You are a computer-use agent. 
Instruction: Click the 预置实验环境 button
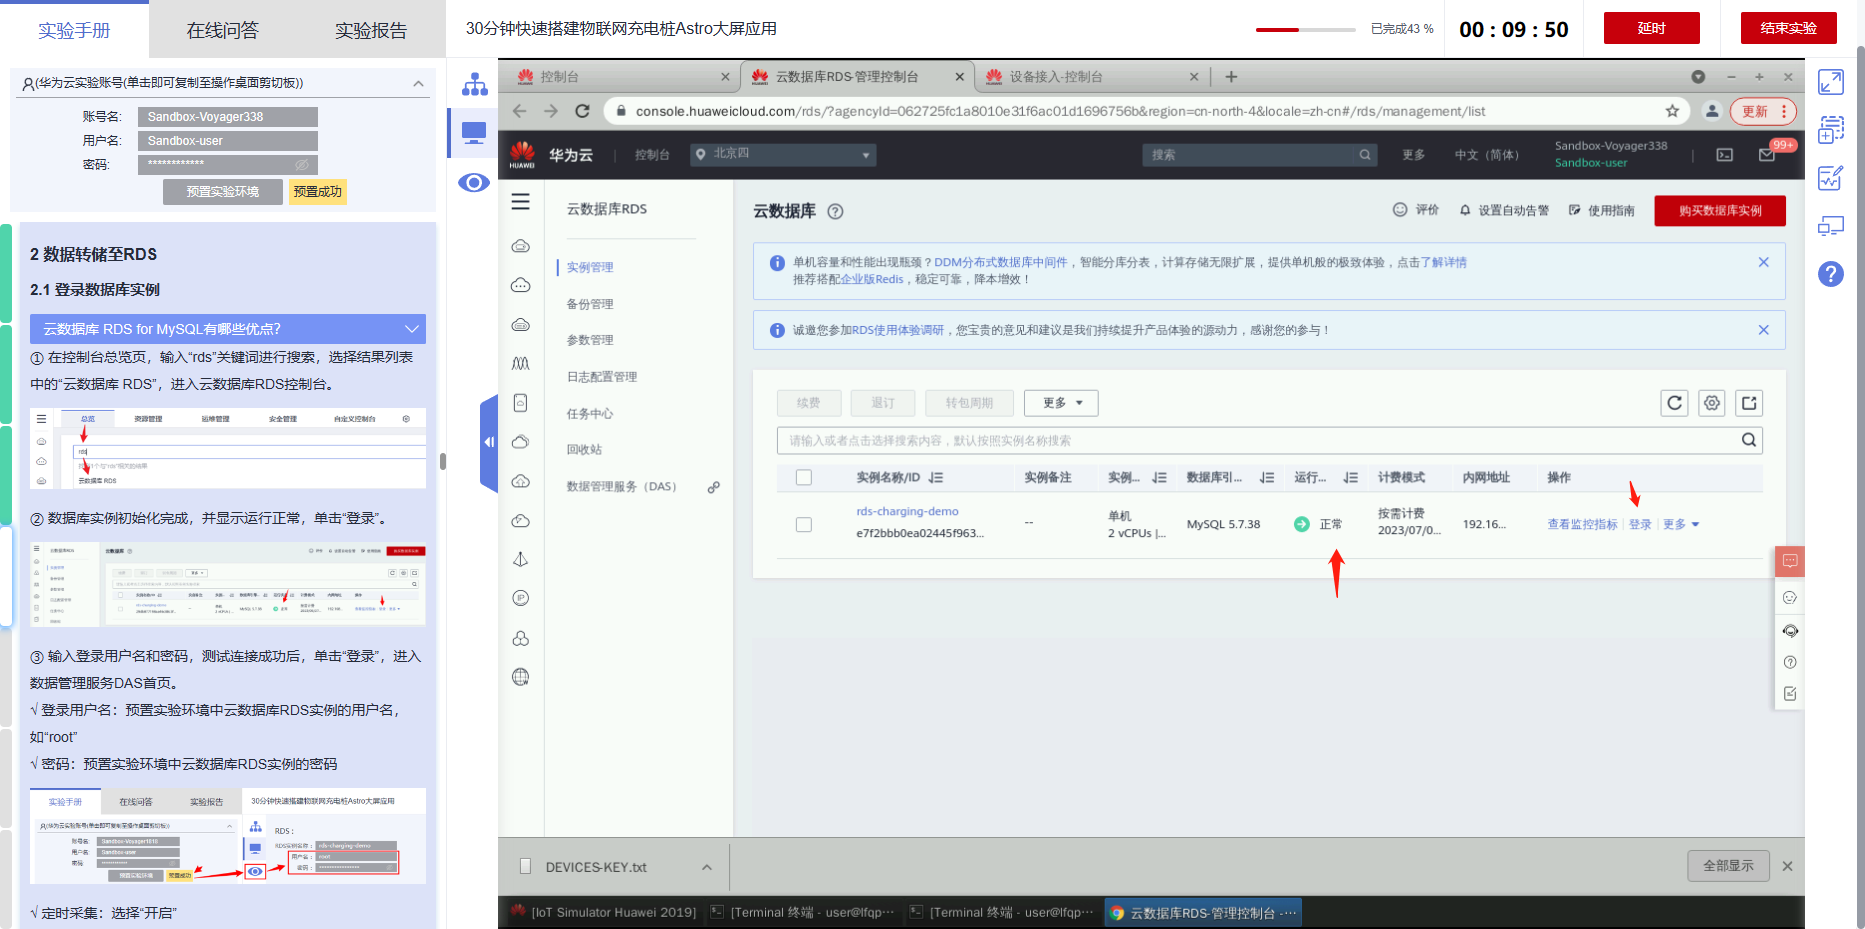coord(223,191)
